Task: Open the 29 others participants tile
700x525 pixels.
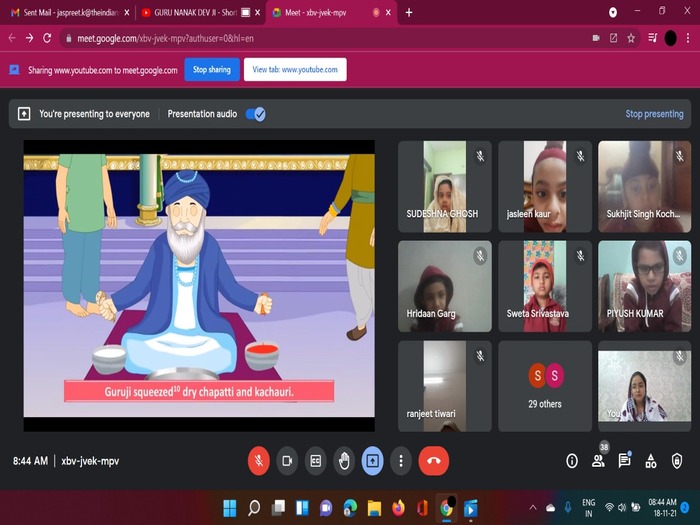Action: 545,386
